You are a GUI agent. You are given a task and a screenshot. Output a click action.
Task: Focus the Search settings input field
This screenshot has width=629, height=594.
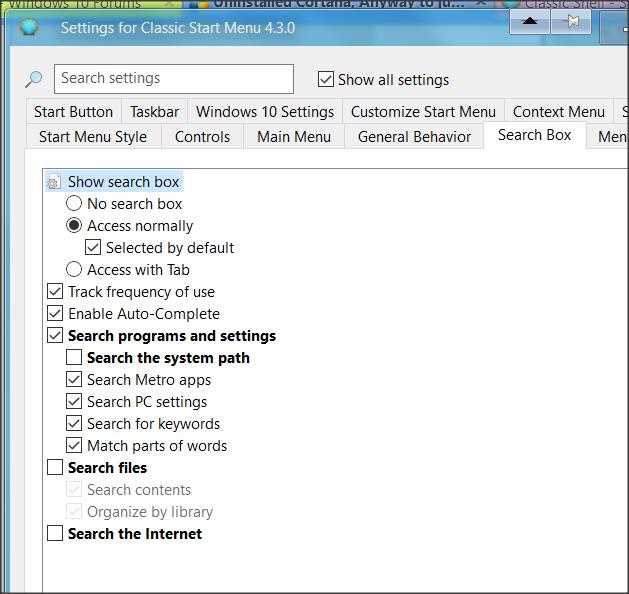coord(174,79)
